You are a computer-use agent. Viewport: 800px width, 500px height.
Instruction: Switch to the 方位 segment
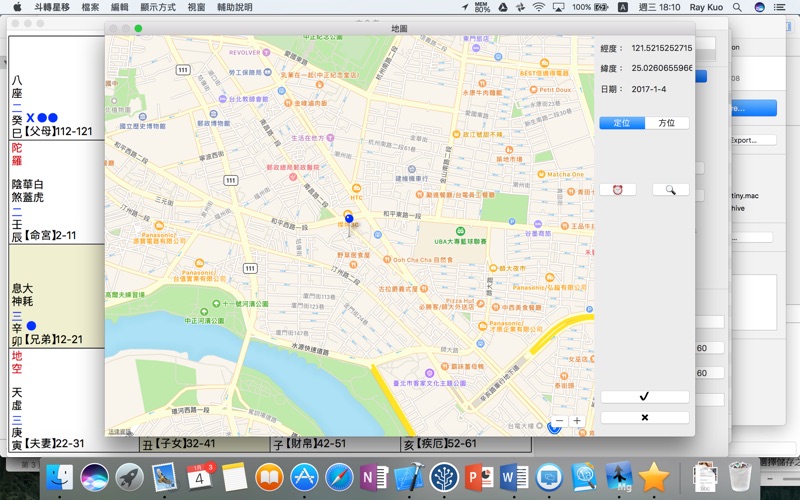pyautogui.click(x=666, y=123)
